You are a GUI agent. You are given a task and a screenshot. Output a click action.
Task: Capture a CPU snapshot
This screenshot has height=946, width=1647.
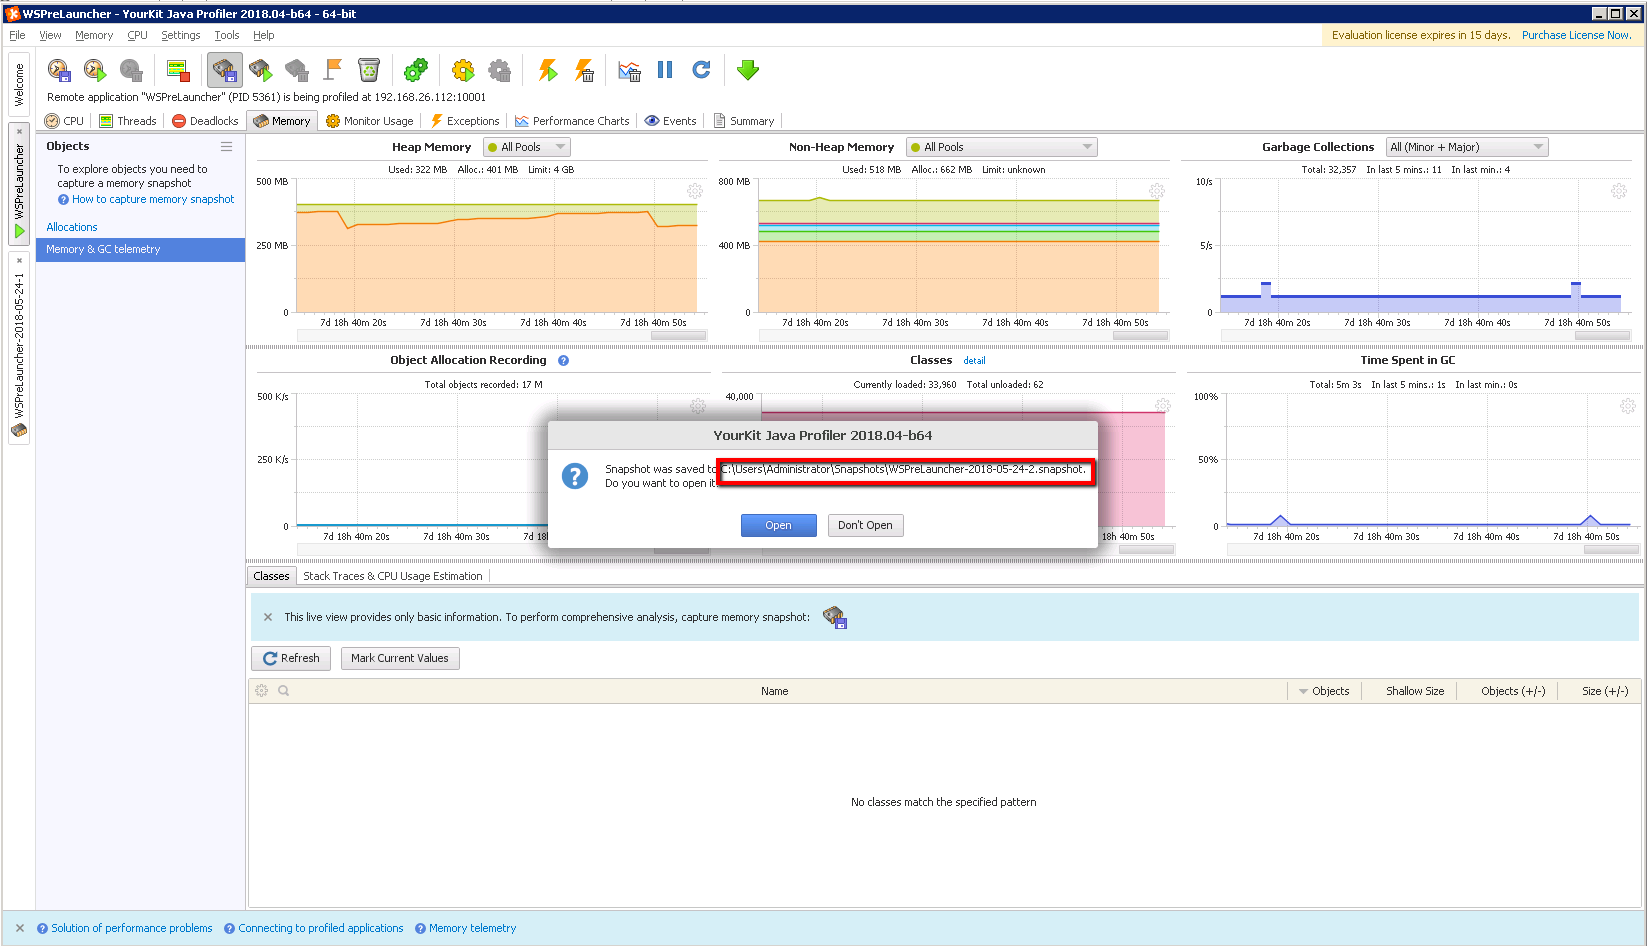click(59, 70)
